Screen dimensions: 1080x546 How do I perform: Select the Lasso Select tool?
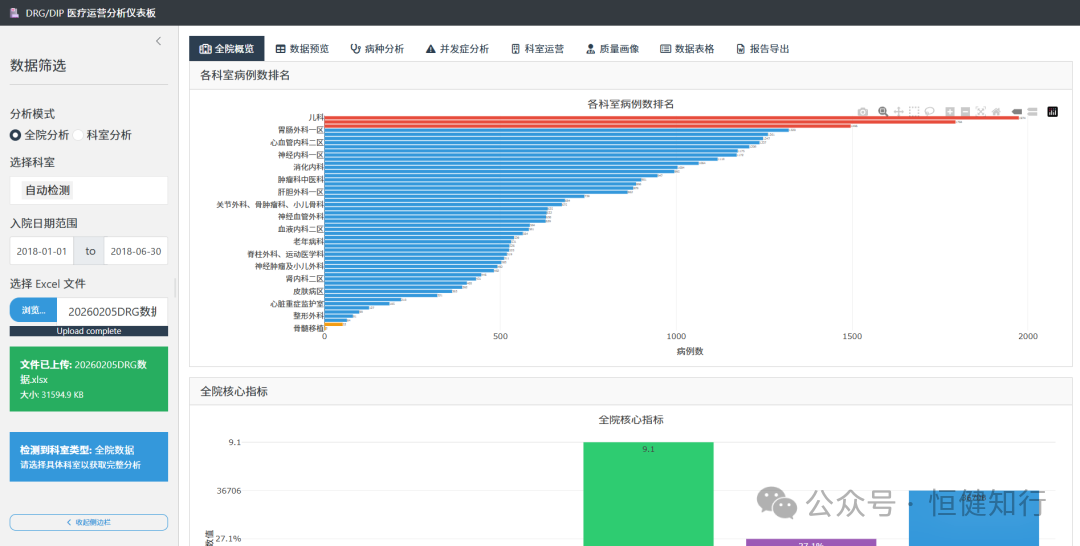929,112
